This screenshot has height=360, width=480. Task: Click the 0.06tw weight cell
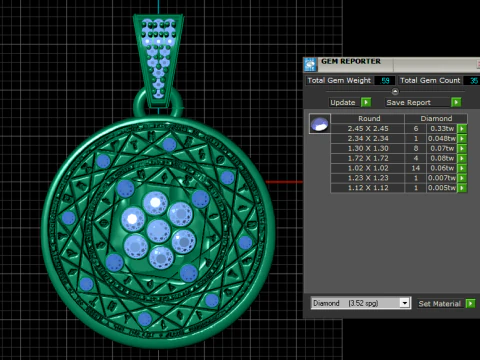442,168
